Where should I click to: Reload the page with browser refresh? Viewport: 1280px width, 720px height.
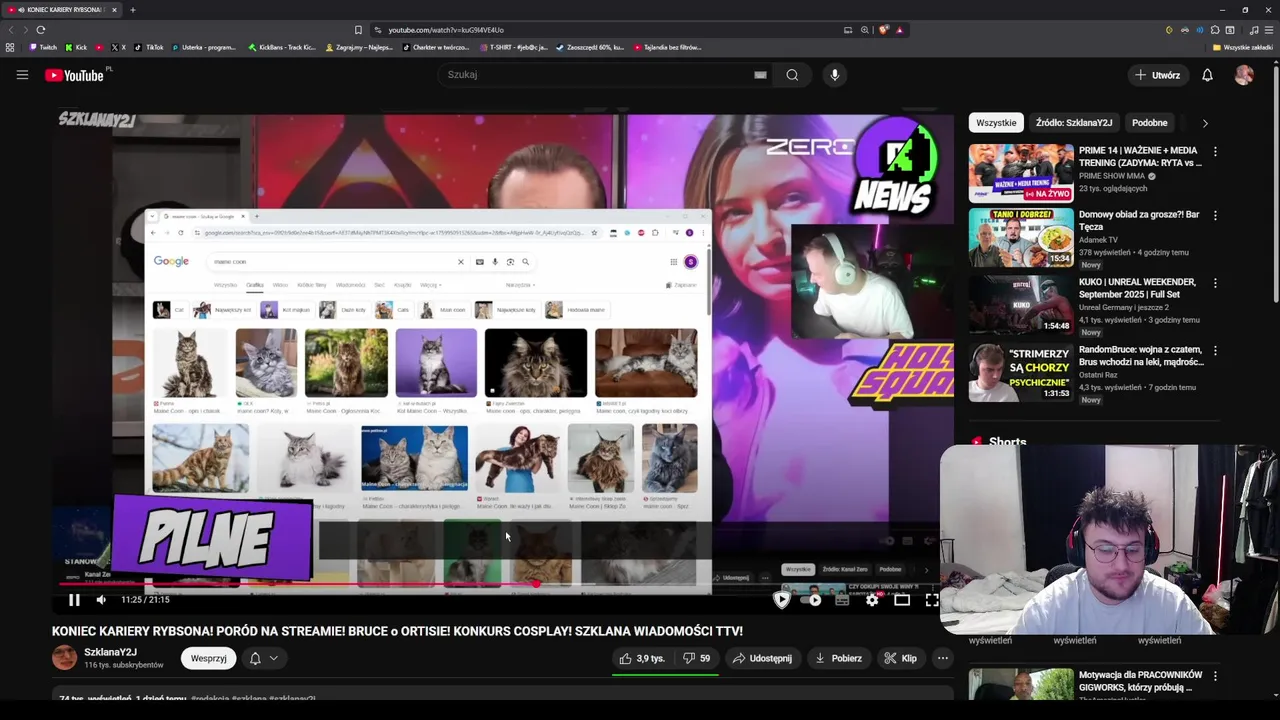pos(40,30)
